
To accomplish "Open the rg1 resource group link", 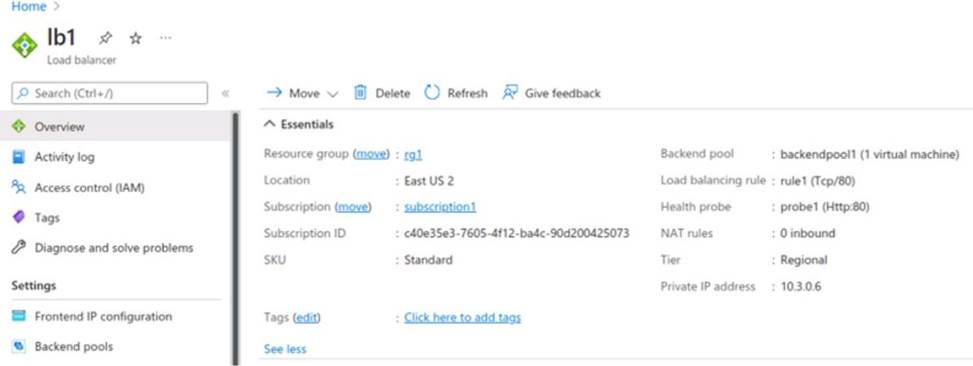I will tap(413, 154).
